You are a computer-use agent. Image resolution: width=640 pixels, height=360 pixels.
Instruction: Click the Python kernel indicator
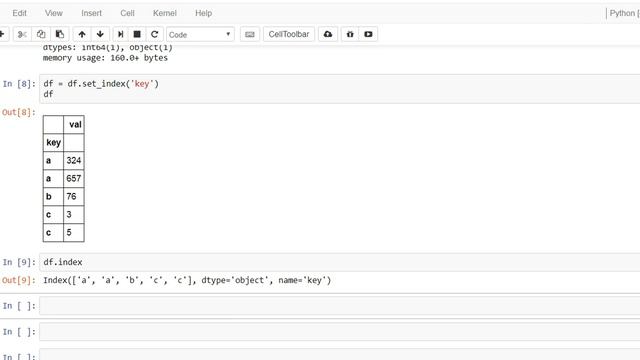click(624, 13)
